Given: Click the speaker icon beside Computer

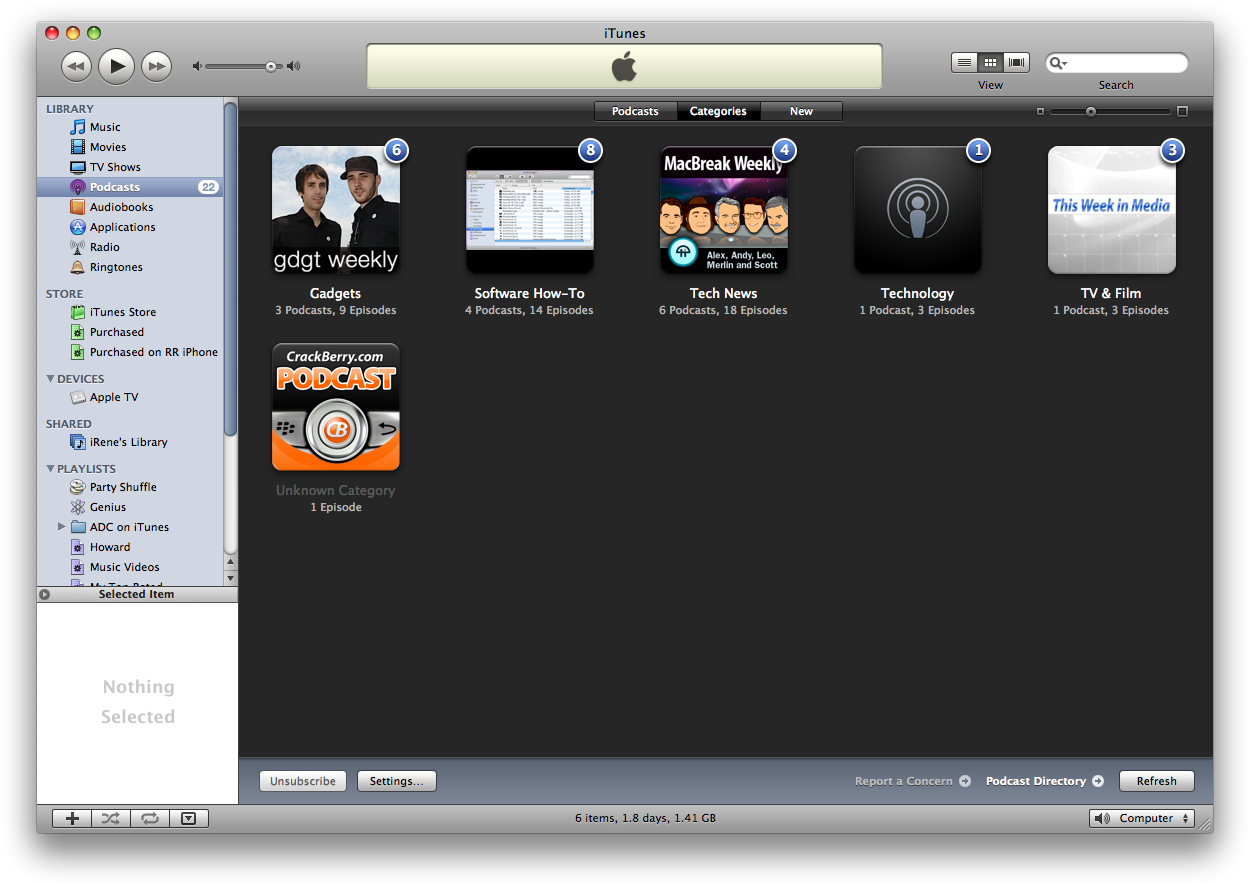Looking at the screenshot, I should [1102, 818].
